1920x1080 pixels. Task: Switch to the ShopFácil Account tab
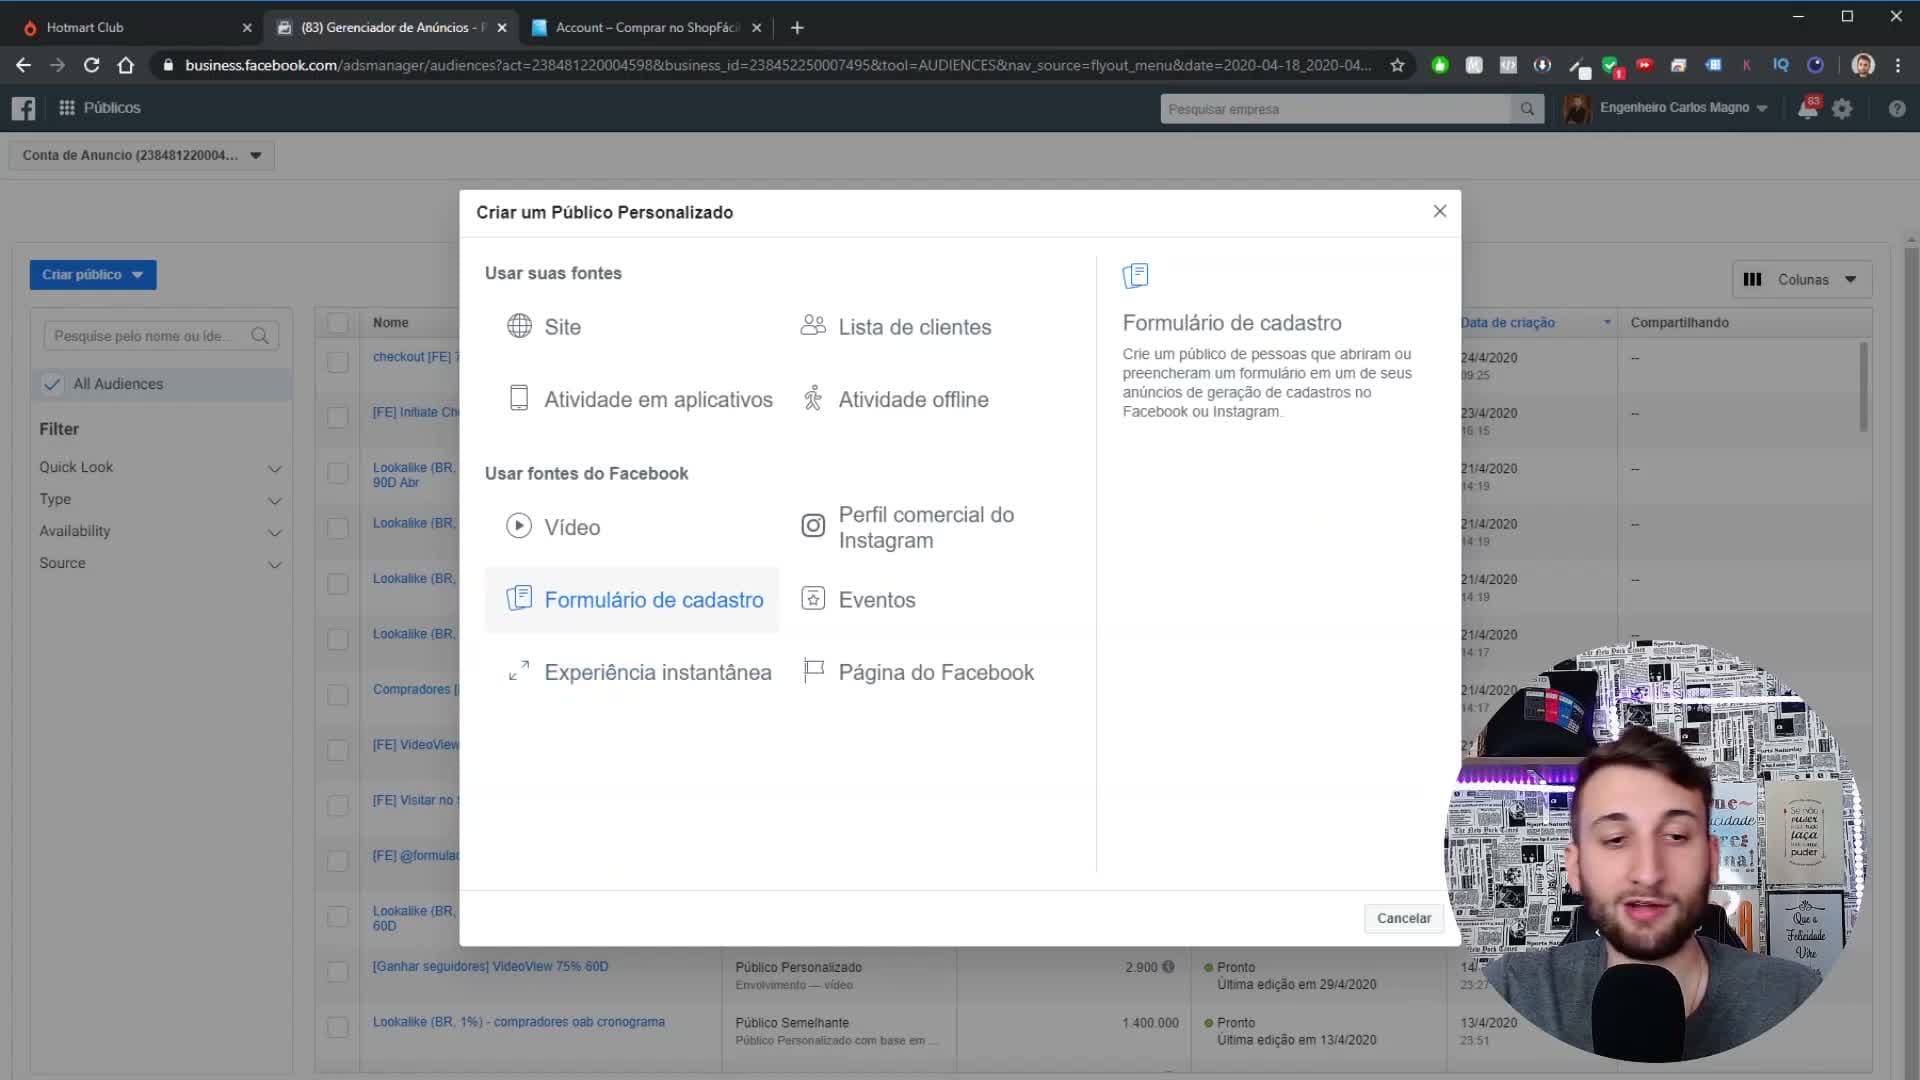[646, 28]
